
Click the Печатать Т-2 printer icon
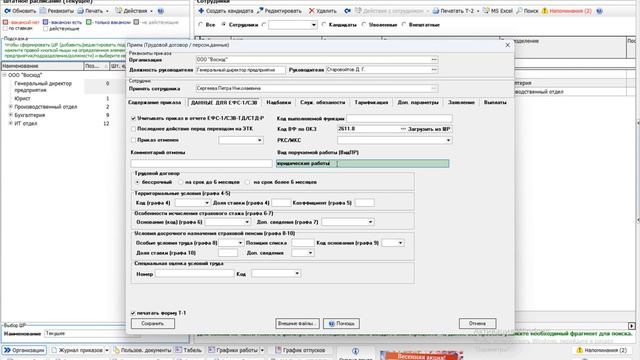pos(436,11)
